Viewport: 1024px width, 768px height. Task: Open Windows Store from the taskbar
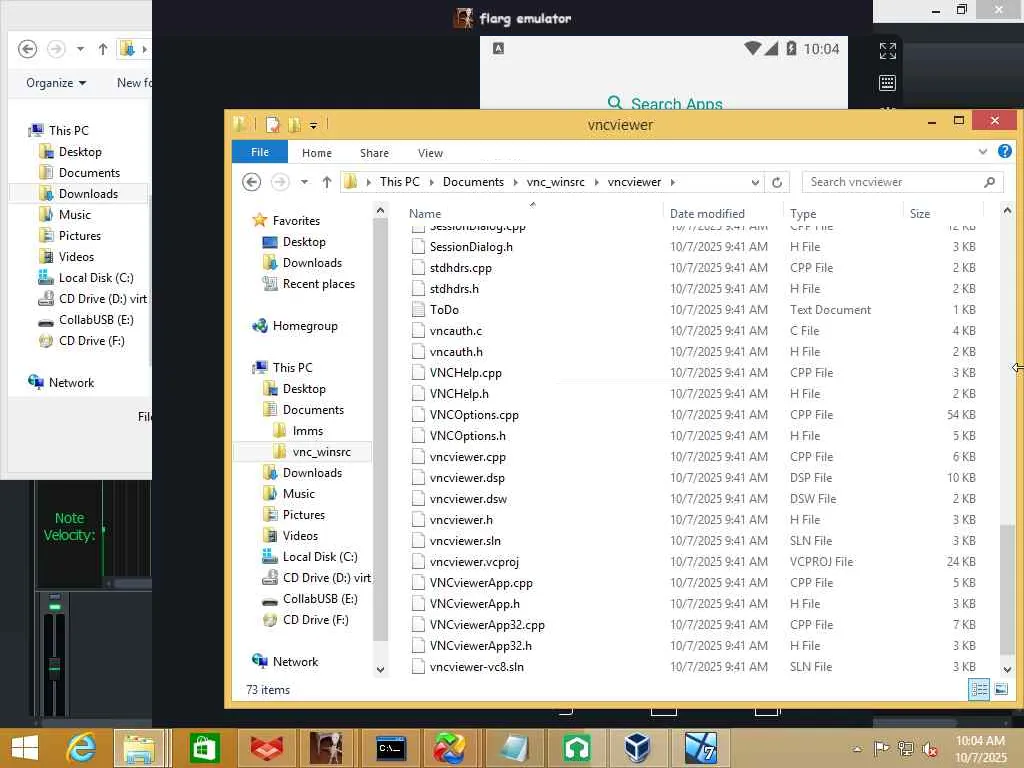[204, 748]
